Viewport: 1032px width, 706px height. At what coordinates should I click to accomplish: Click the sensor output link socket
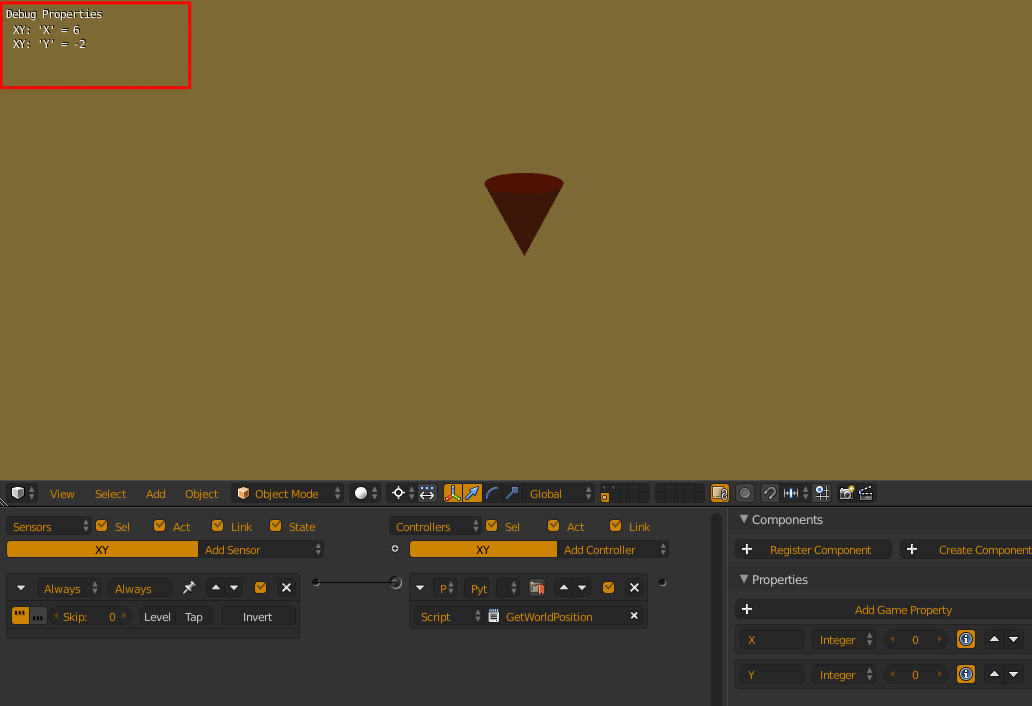316,582
